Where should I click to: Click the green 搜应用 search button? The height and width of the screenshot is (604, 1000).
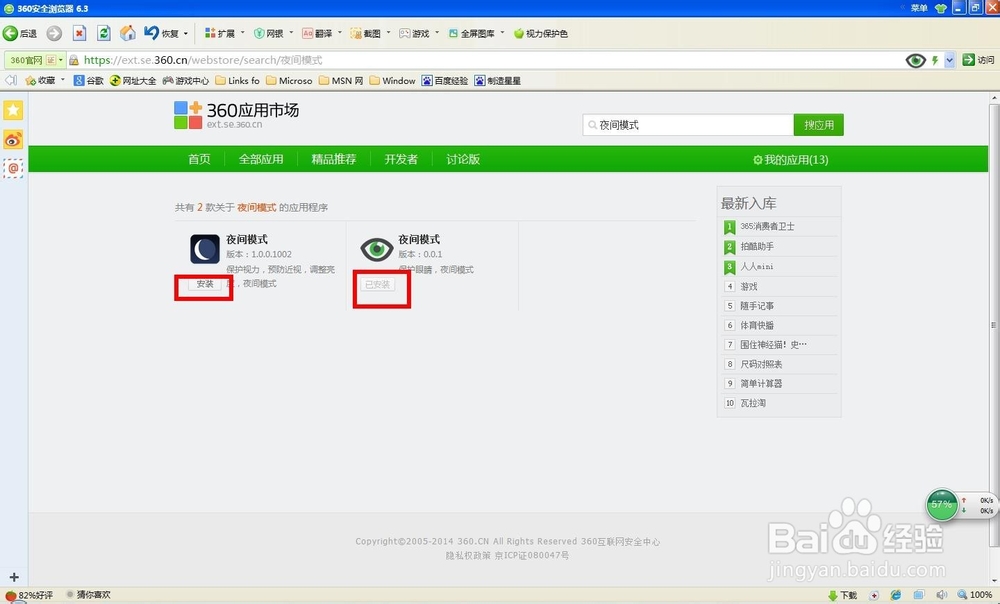pos(819,125)
